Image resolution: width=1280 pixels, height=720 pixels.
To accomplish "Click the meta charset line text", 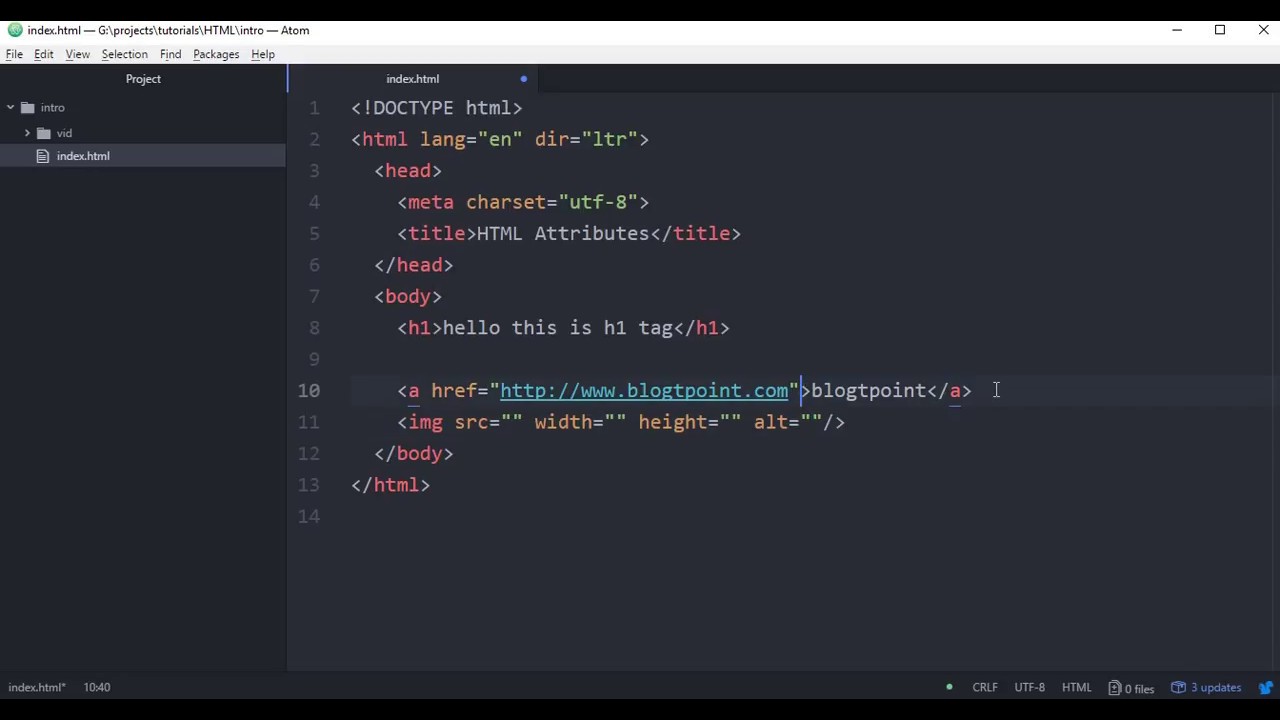I will click(524, 202).
